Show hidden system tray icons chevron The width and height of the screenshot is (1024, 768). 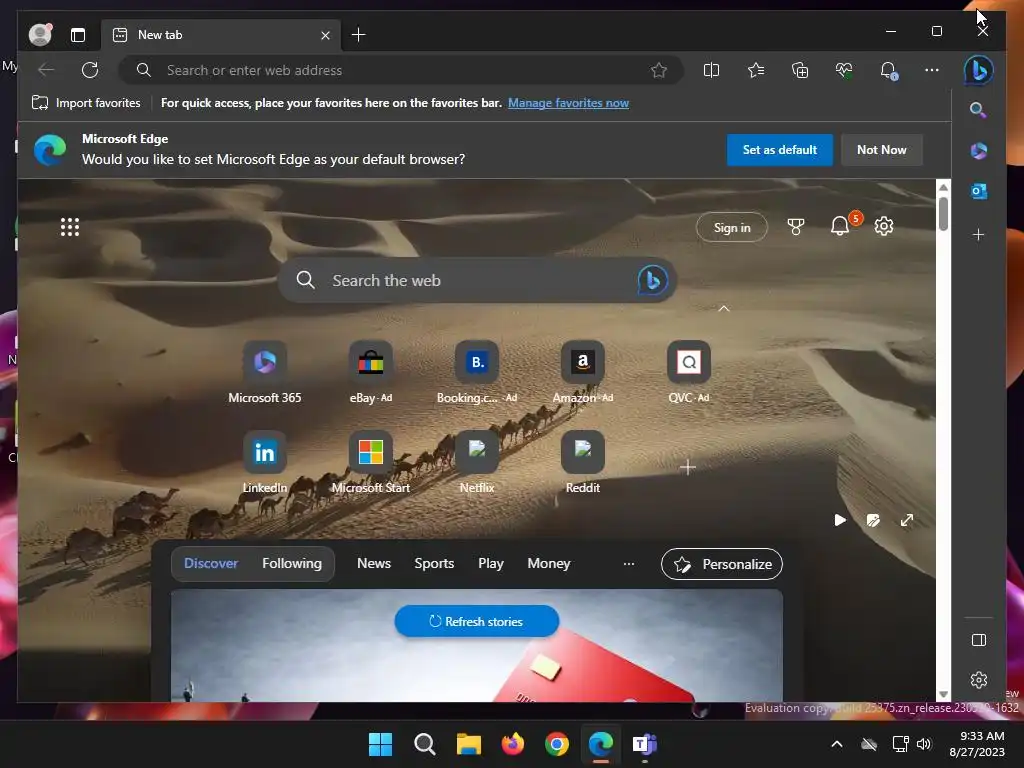[x=837, y=744]
